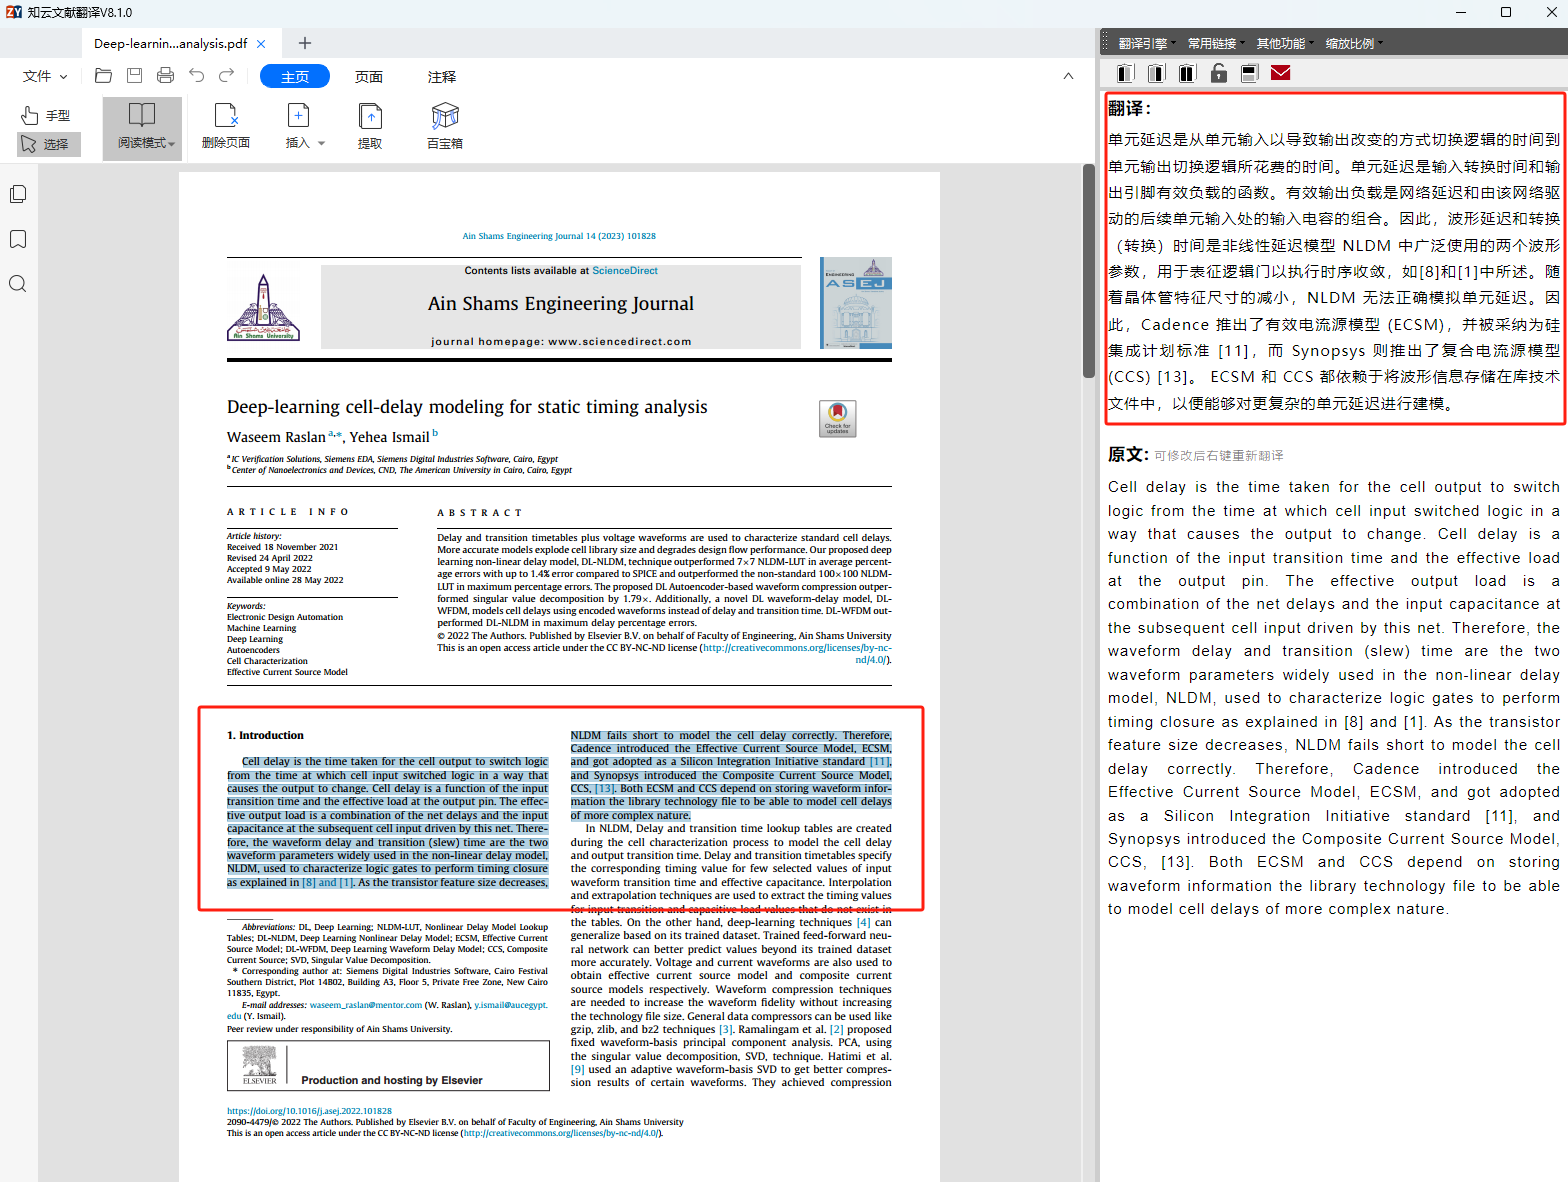This screenshot has width=1568, height=1182.
Task: Select the Deep-learnin...analysis.pdf tab
Action: pyautogui.click(x=171, y=44)
